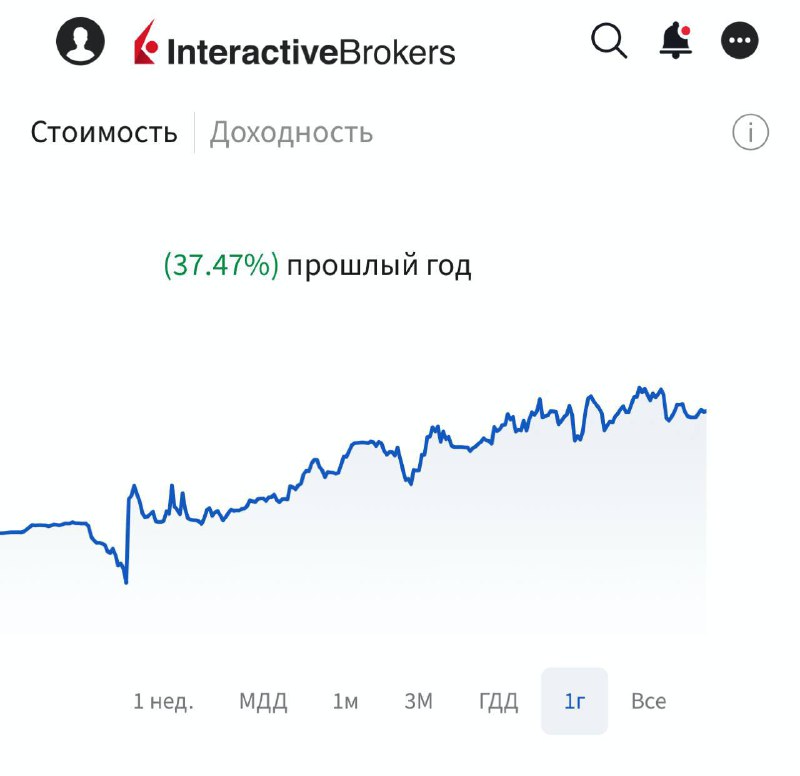This screenshot has height=776, width=800.
Task: Show the Все full-history period
Action: click(x=648, y=701)
